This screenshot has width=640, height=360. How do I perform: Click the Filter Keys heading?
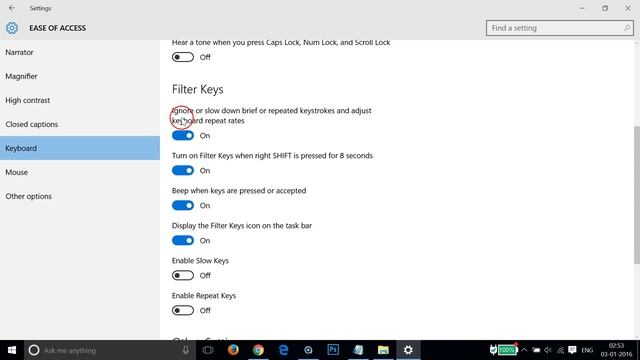click(198, 89)
